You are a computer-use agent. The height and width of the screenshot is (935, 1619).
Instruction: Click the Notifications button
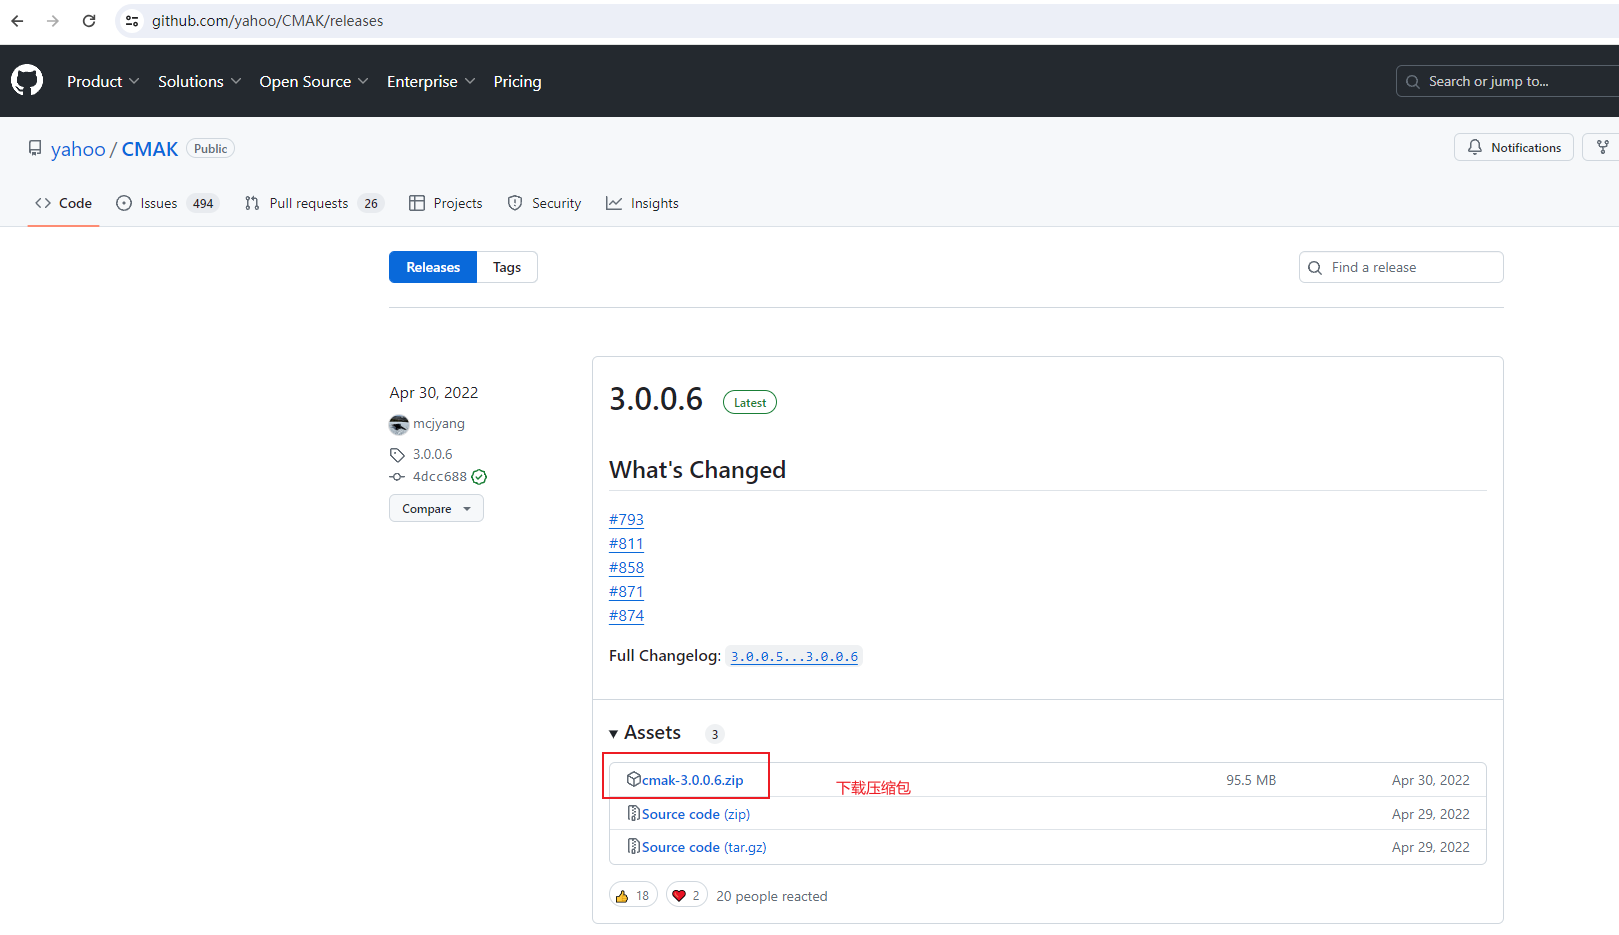(1514, 147)
